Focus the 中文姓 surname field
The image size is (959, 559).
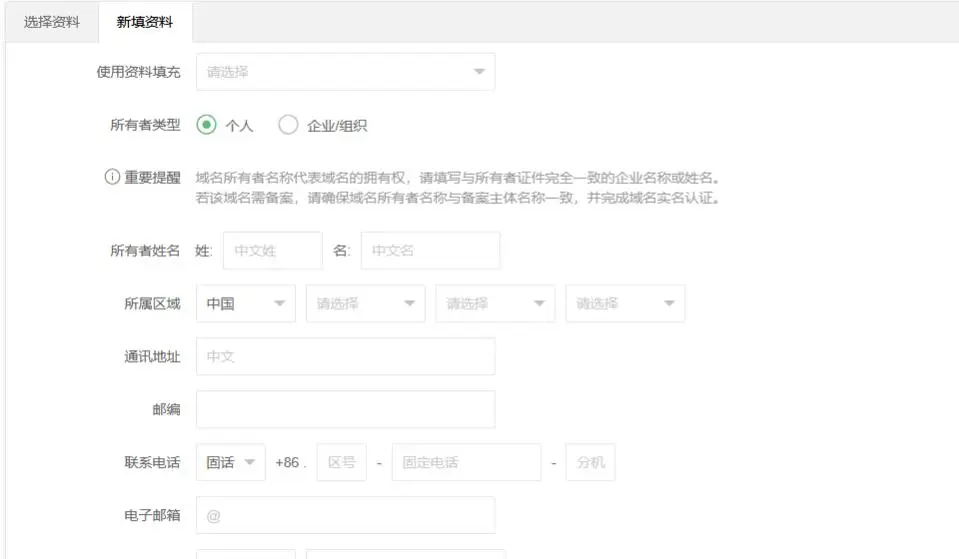point(273,250)
